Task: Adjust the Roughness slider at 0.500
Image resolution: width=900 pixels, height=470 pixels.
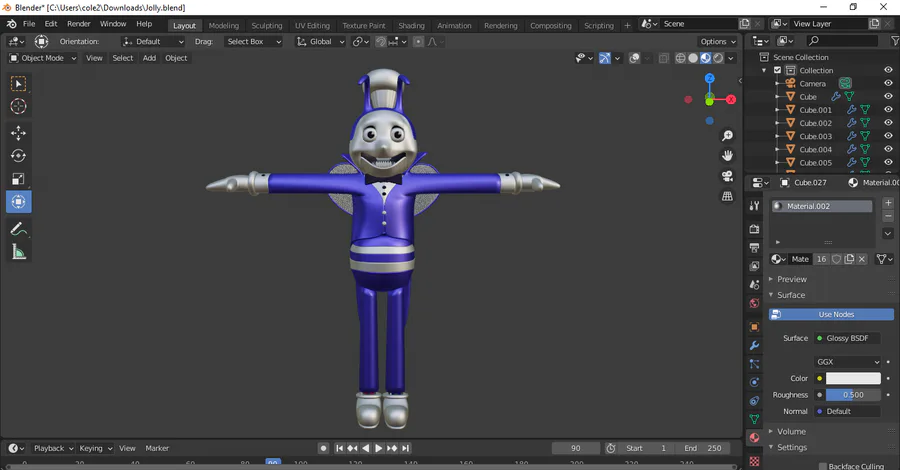Action: pos(853,395)
